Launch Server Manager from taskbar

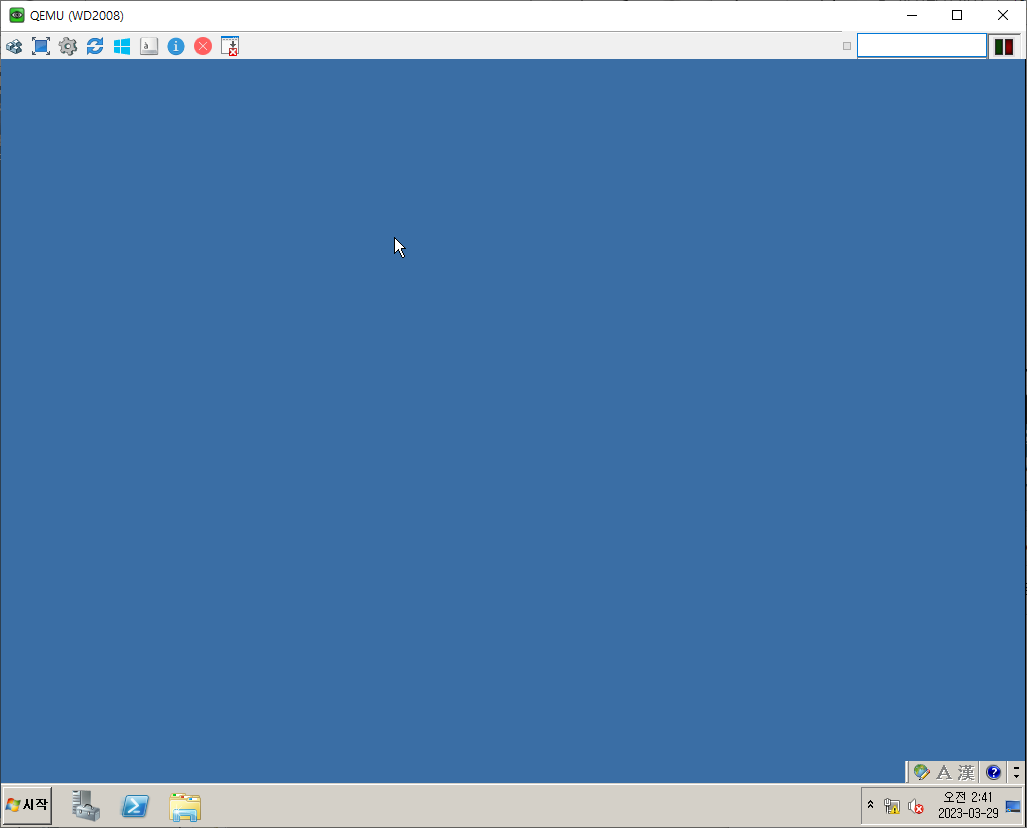click(x=86, y=806)
